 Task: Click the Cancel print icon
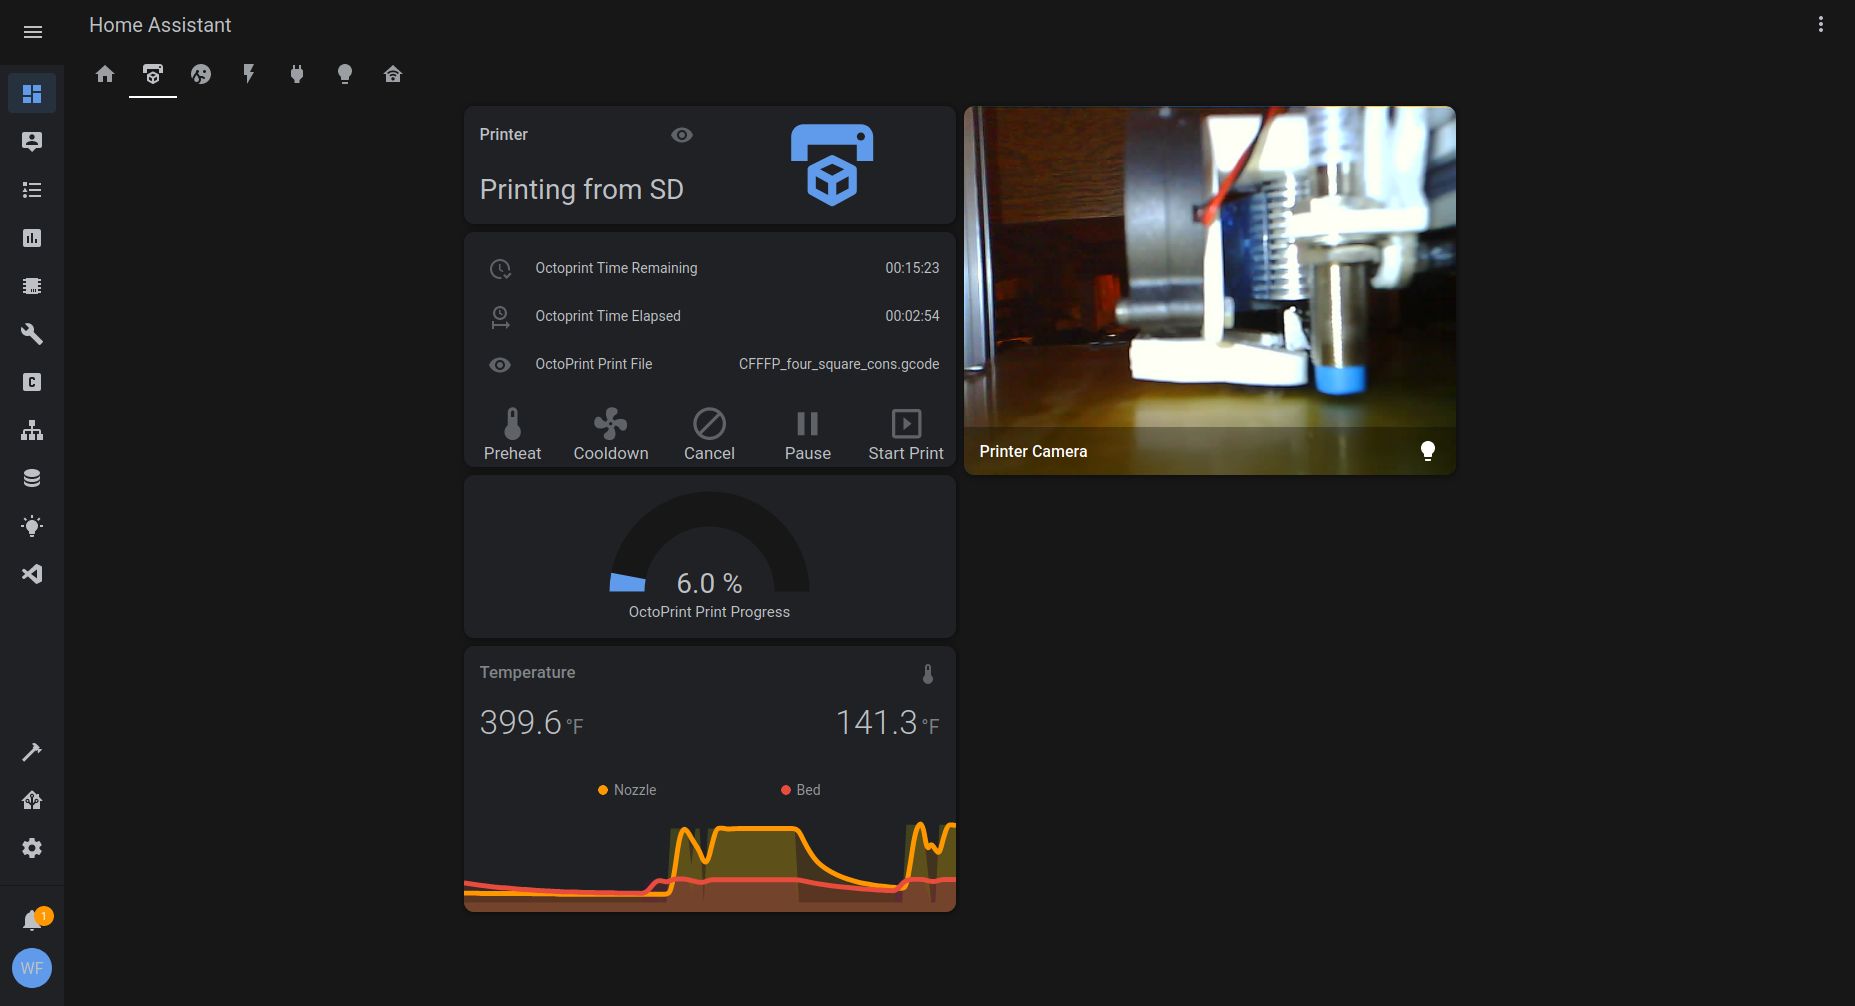(x=709, y=423)
